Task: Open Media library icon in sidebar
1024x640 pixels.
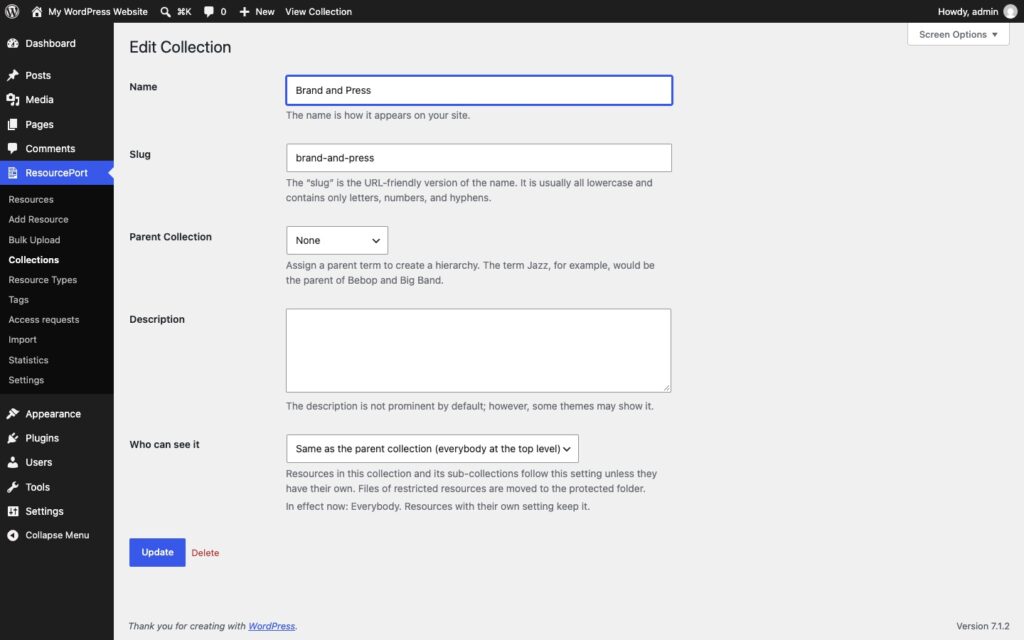Action: click(13, 99)
